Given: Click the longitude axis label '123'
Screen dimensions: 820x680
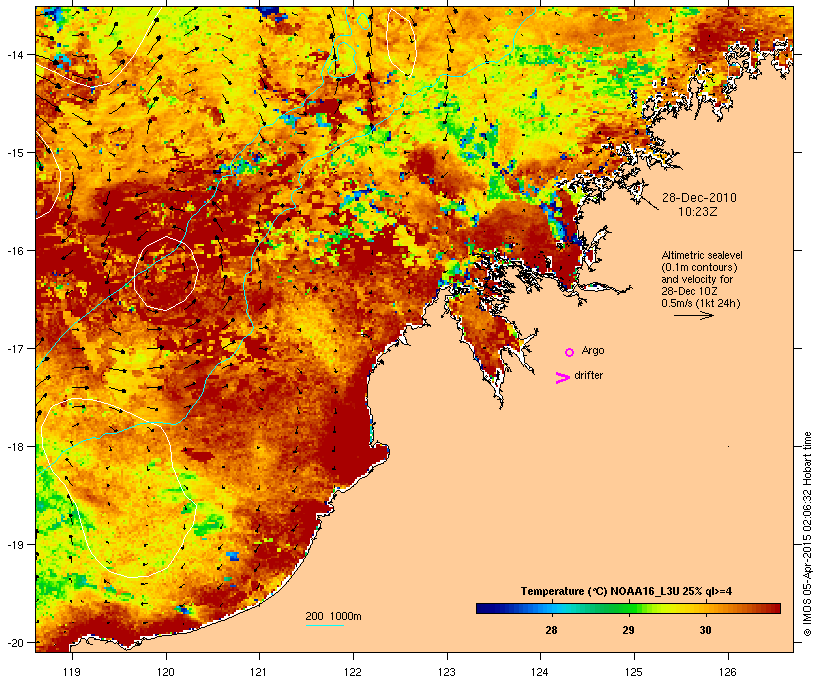Looking at the screenshot, I should pyautogui.click(x=447, y=672).
